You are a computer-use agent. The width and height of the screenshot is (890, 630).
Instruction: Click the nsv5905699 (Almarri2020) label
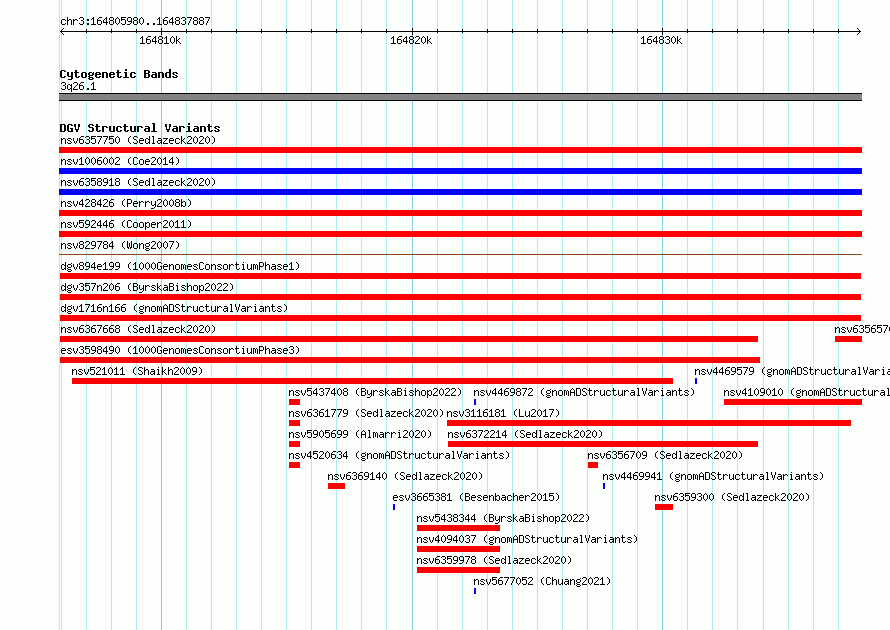pyautogui.click(x=360, y=434)
